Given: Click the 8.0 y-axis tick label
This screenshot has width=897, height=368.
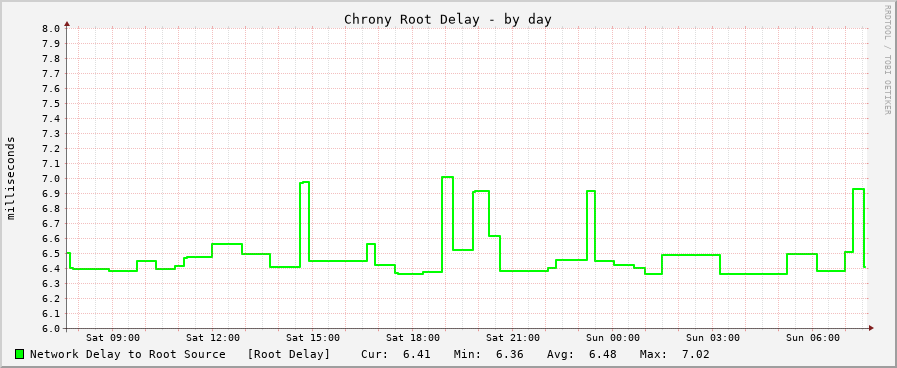Looking at the screenshot, I should (51, 29).
